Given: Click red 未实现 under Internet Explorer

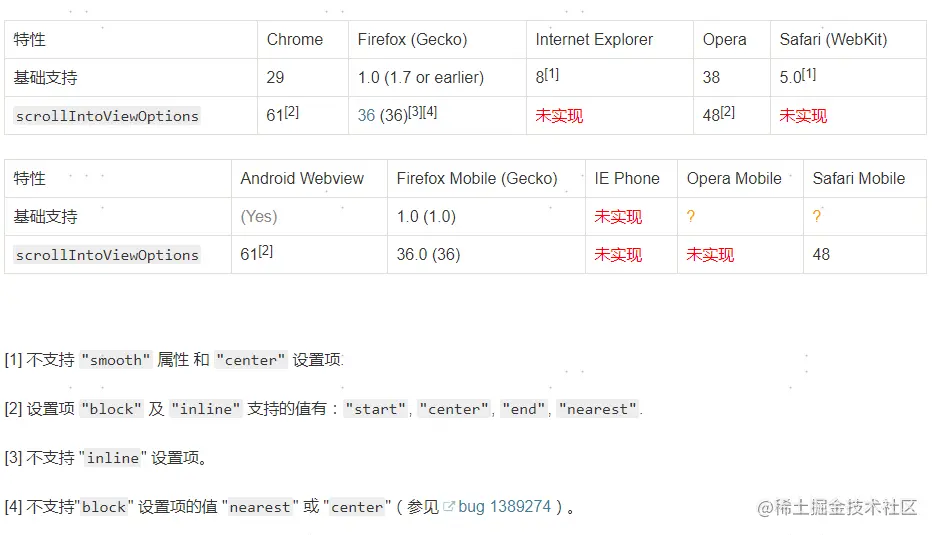Looking at the screenshot, I should pos(559,116).
